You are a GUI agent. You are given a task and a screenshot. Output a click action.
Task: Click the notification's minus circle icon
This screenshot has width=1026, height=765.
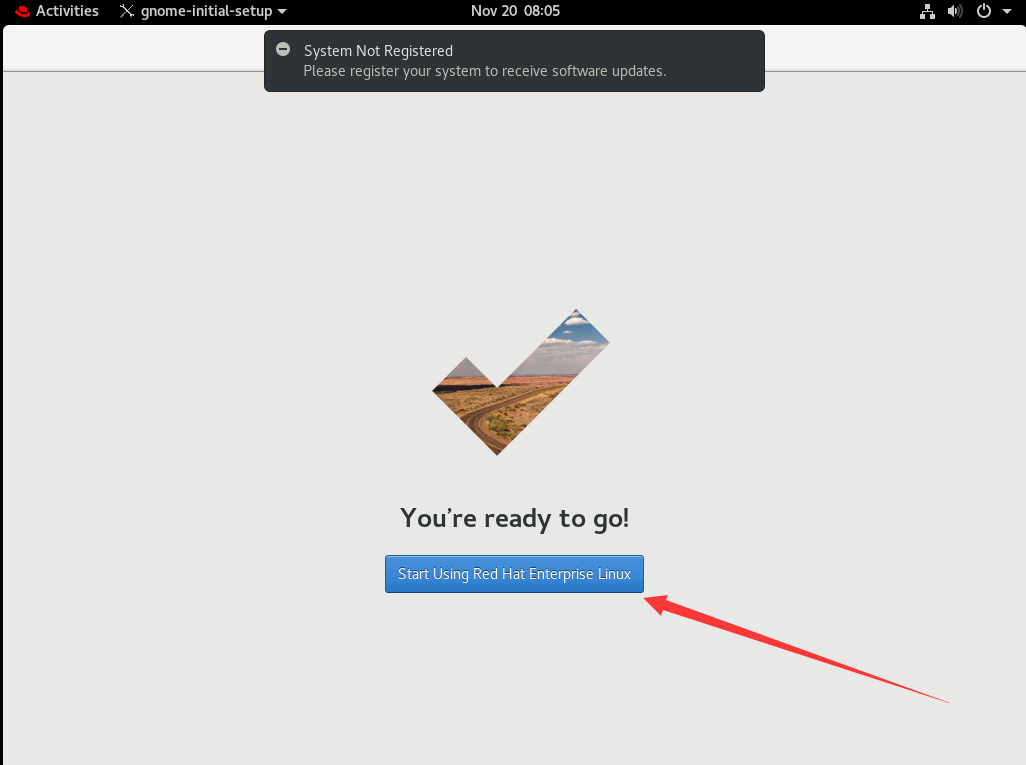point(283,49)
